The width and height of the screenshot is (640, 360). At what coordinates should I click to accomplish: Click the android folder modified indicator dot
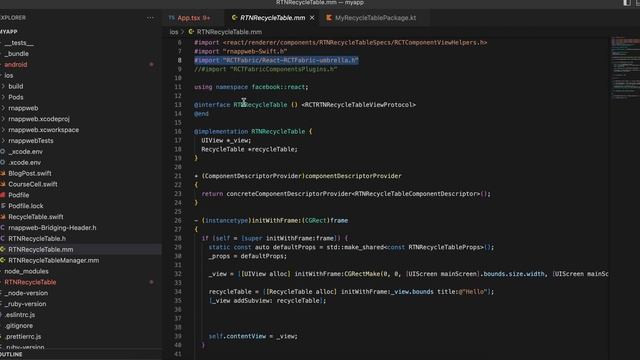tap(151, 64)
